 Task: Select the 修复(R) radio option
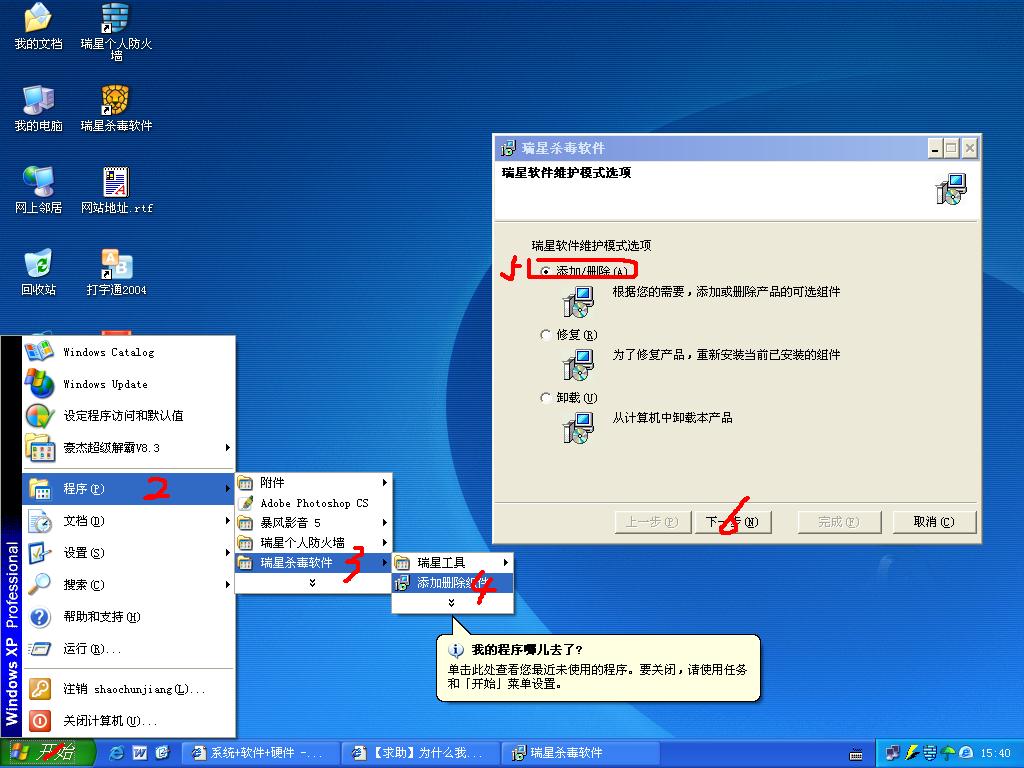coord(546,334)
